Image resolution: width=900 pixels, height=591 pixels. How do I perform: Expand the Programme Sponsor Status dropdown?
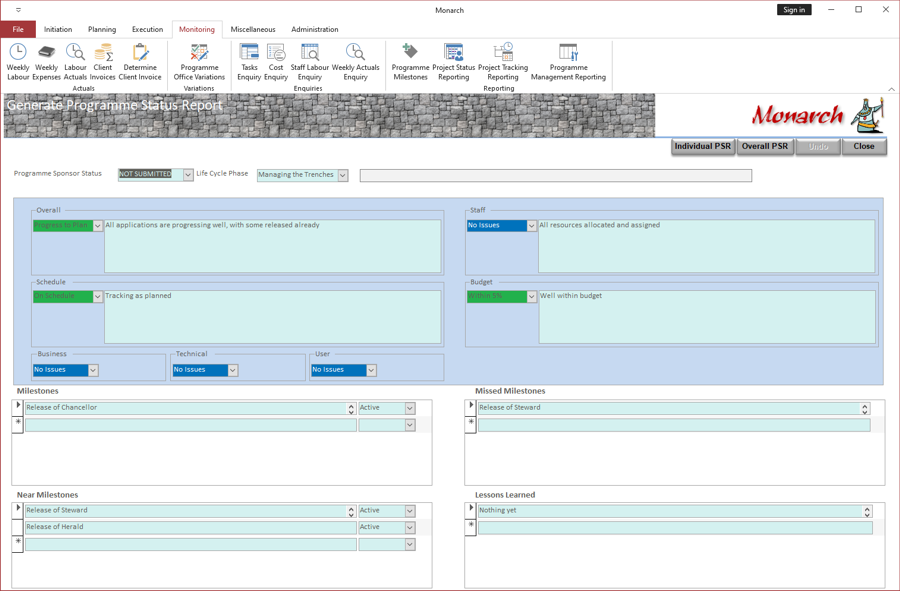(x=188, y=174)
